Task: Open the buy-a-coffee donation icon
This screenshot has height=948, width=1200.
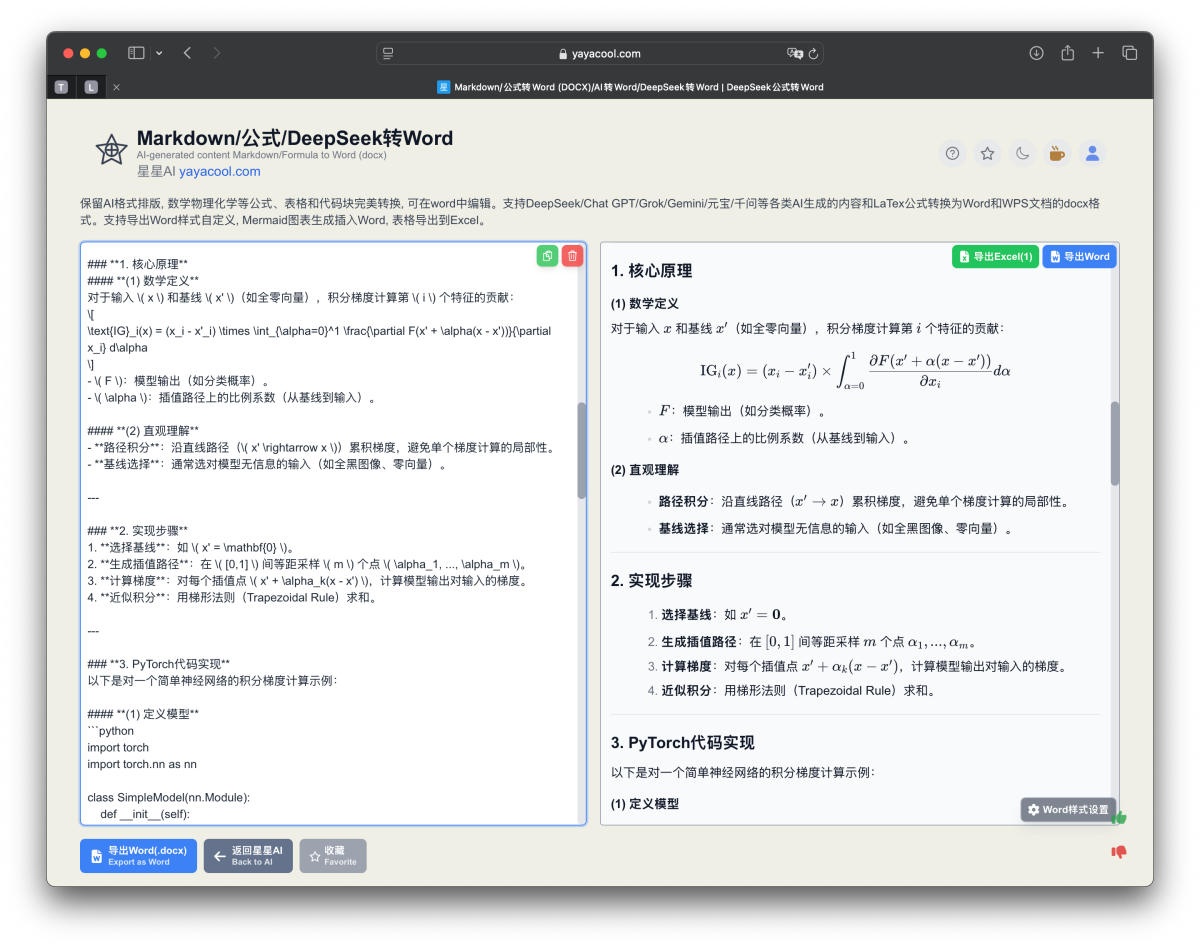Action: pyautogui.click(x=1056, y=153)
